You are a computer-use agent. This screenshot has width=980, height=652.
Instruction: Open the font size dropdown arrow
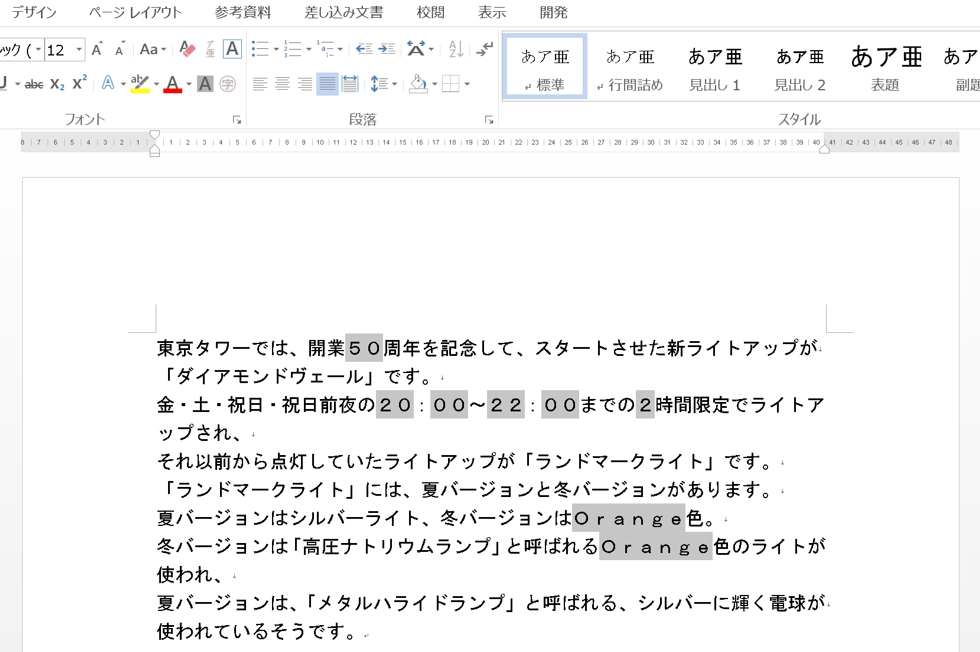click(79, 49)
